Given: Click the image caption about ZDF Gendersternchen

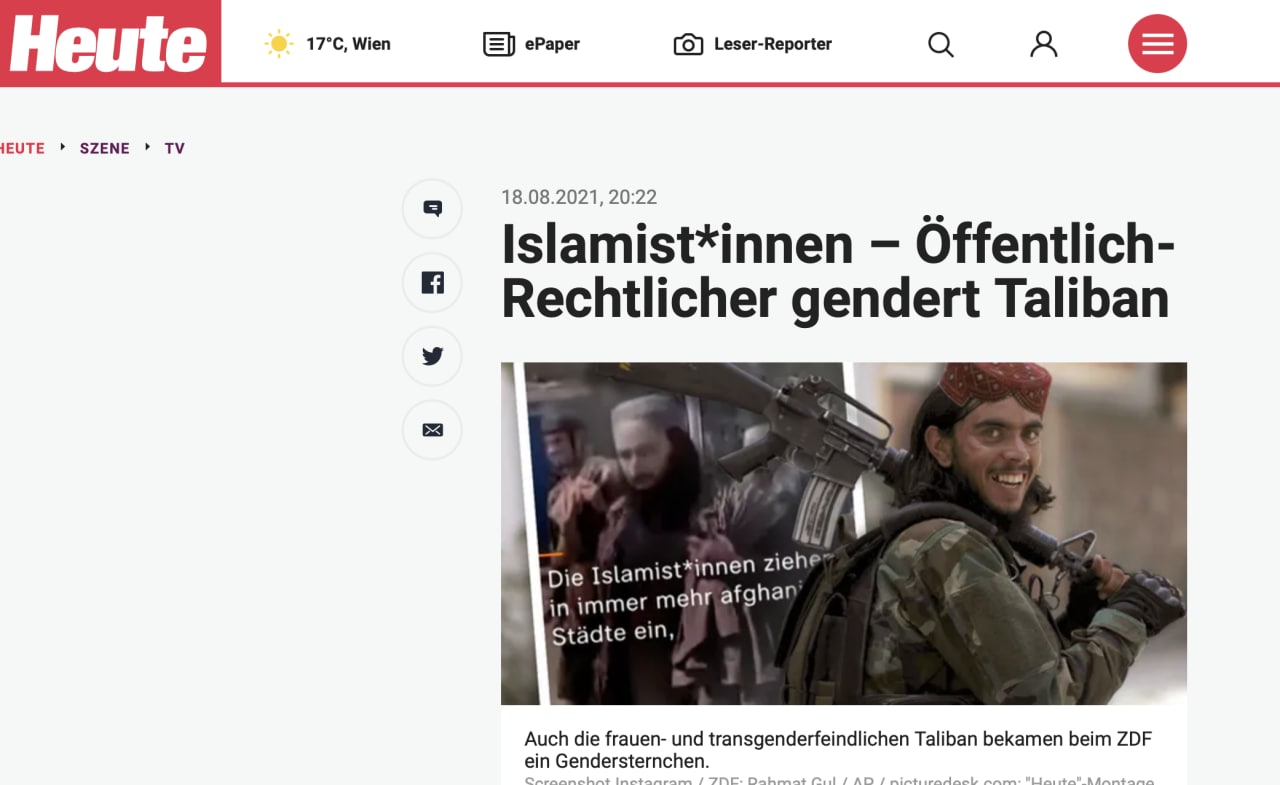Looking at the screenshot, I should [838, 750].
